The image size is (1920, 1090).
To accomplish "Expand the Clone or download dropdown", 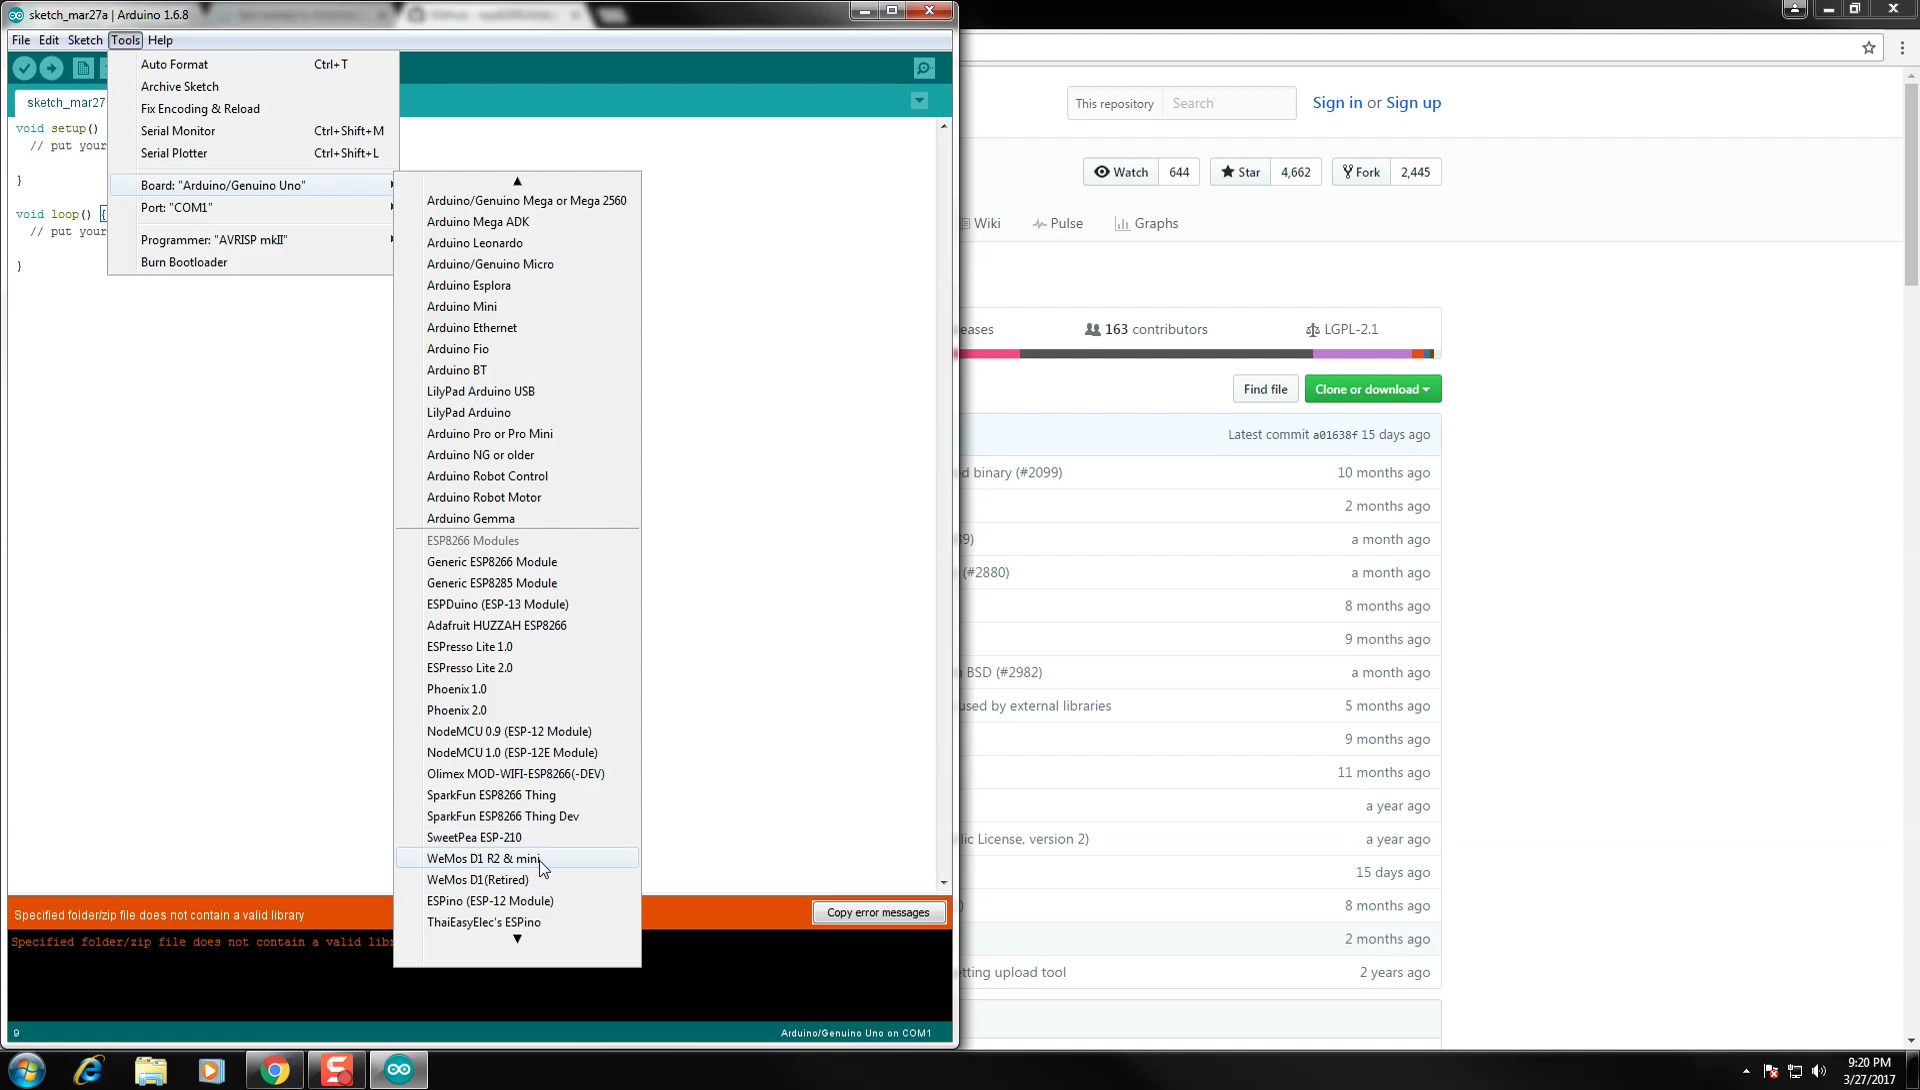I will (1372, 389).
